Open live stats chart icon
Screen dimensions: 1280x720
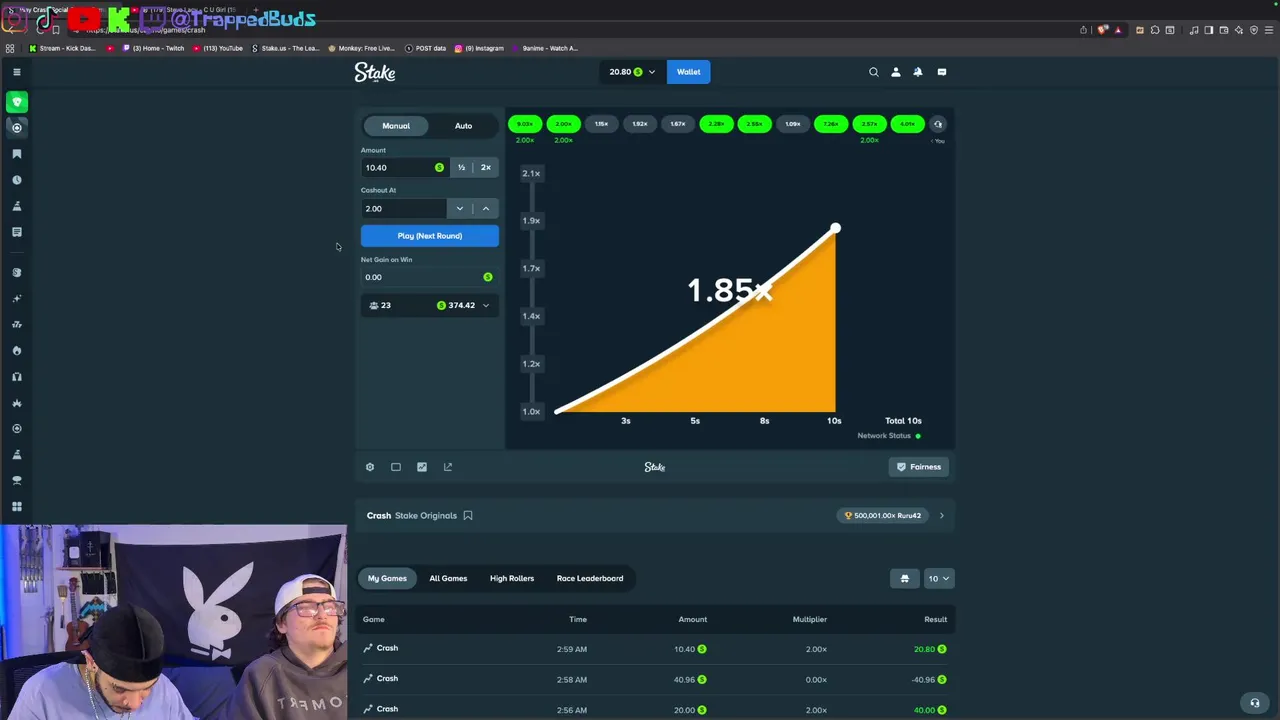422,467
